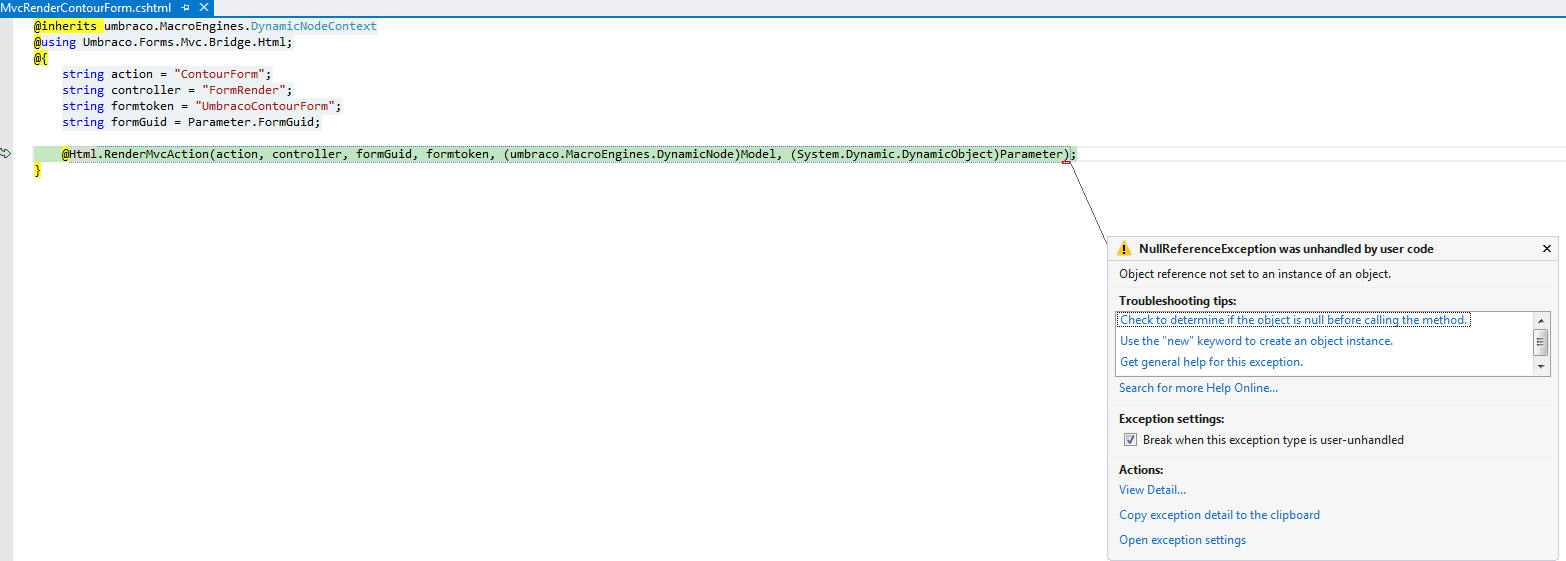Close the NullReferenceException popup
The image size is (1566, 561).
click(x=1546, y=249)
